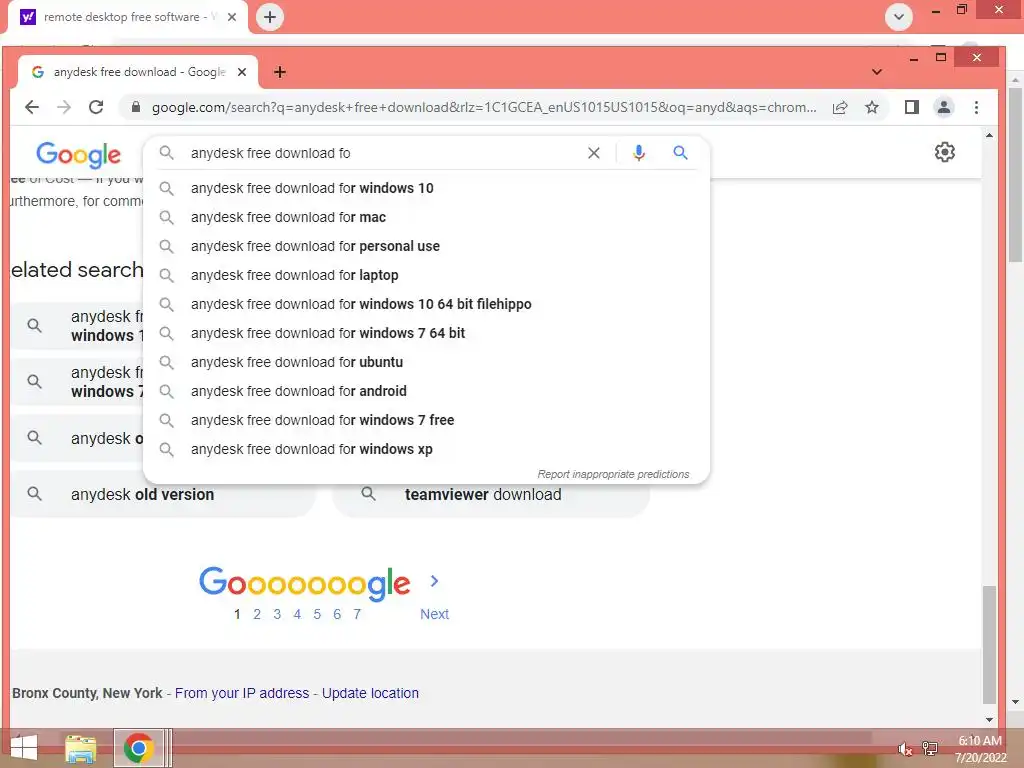Open Google quick settings gear icon

click(944, 152)
